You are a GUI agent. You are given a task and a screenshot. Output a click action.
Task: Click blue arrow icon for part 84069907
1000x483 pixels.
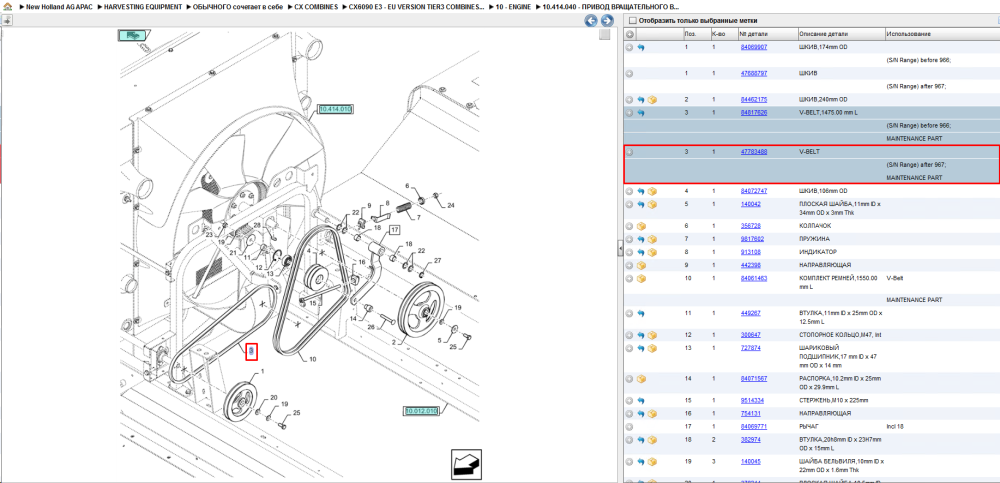click(641, 47)
